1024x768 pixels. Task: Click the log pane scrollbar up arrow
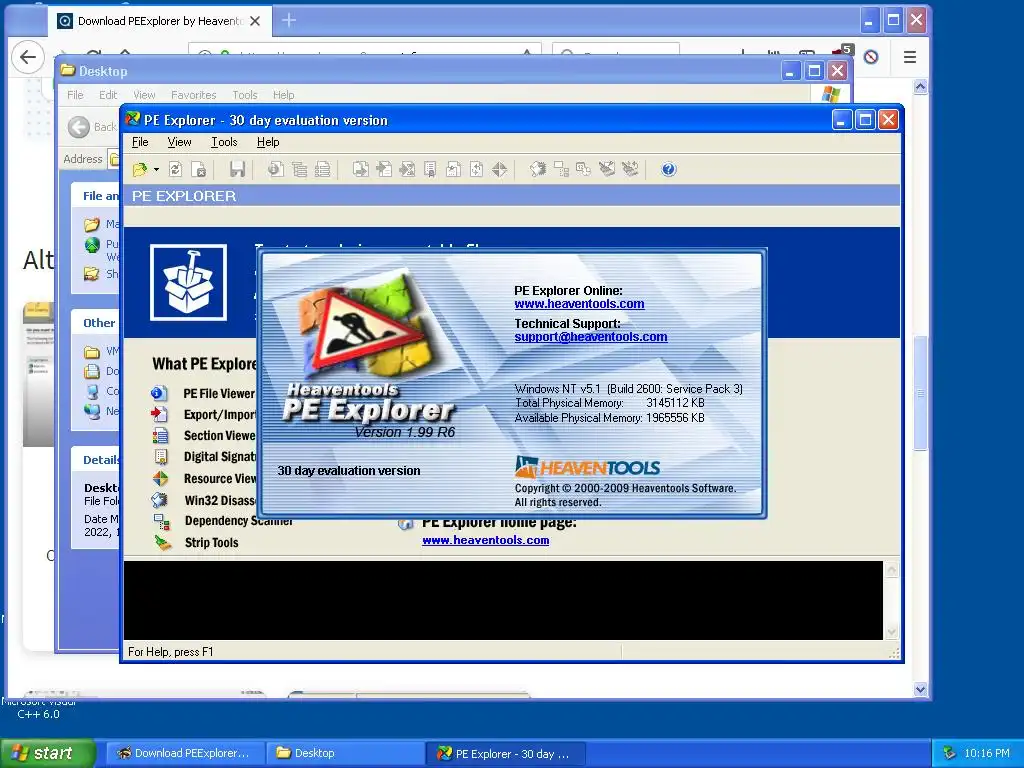[891, 569]
